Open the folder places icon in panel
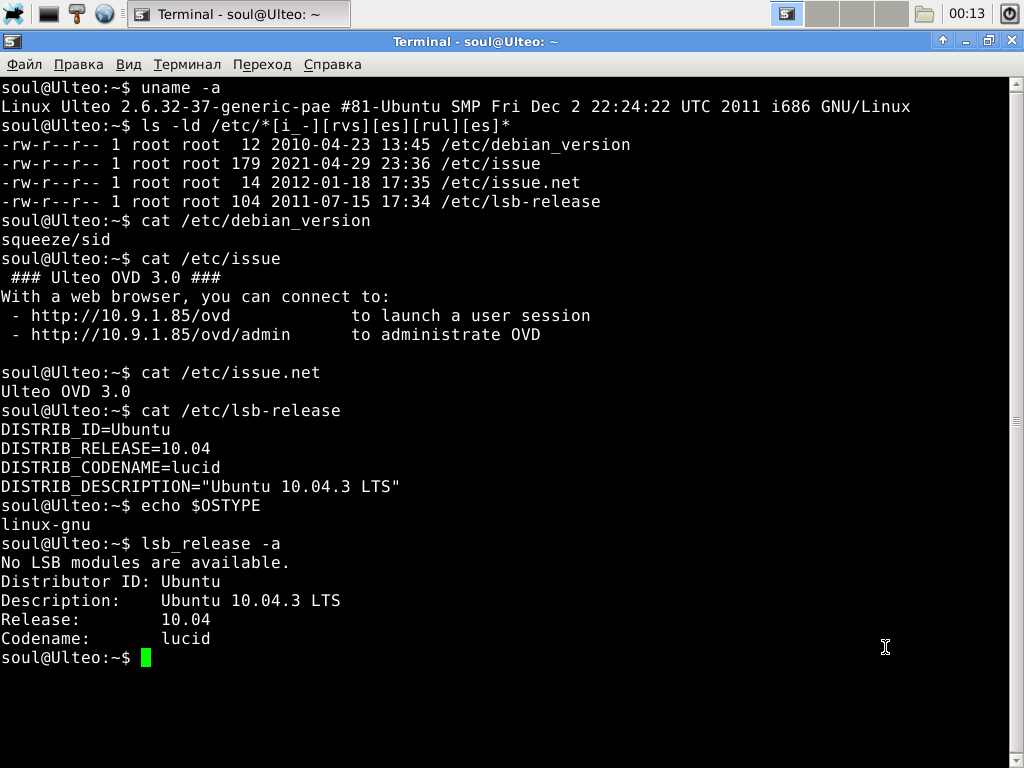 (924, 14)
